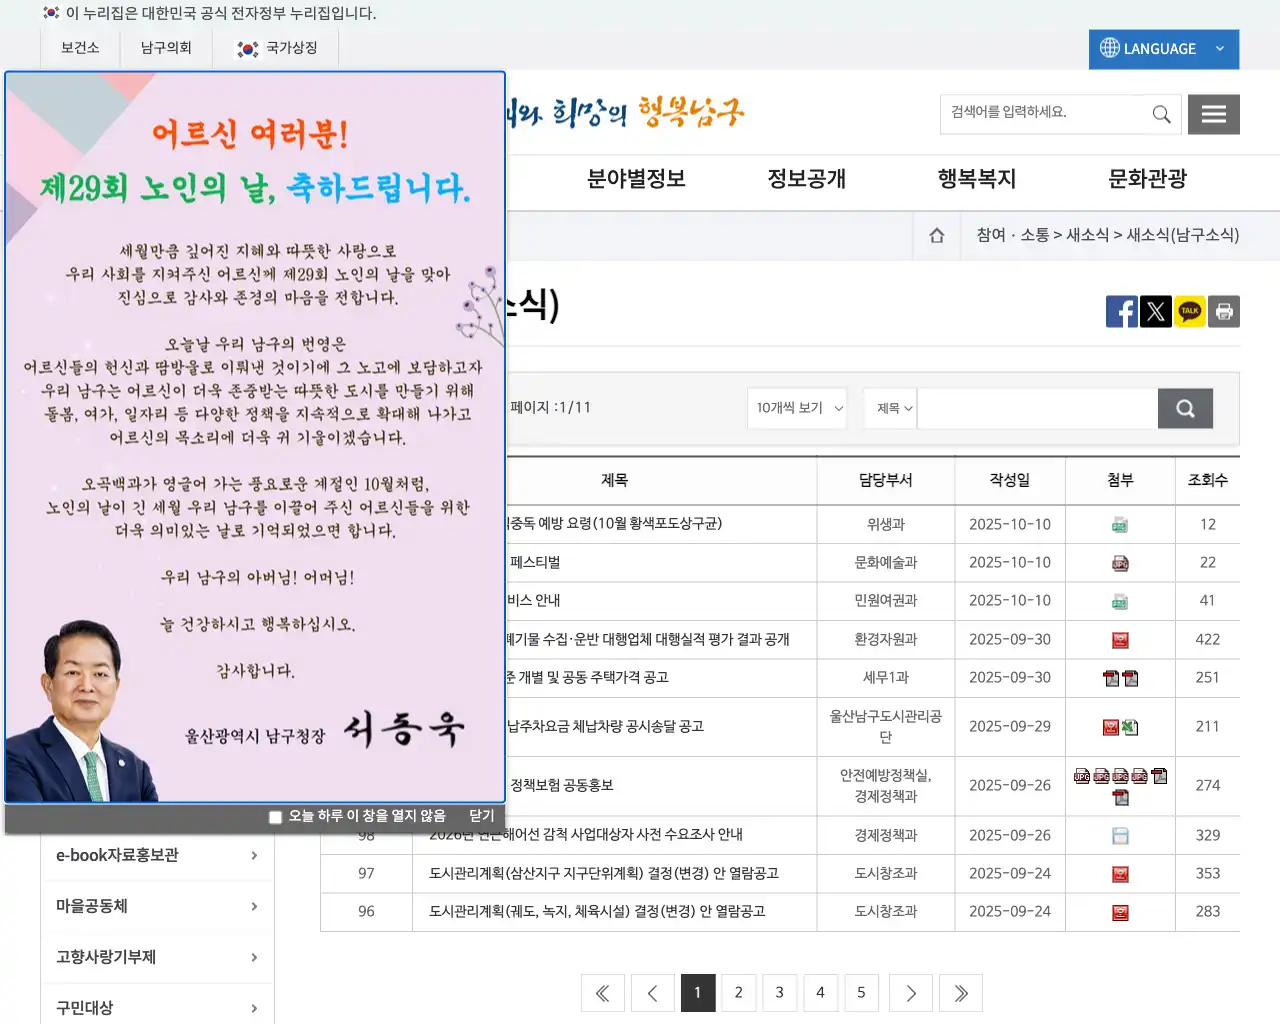Viewport: 1280px width, 1024px height.
Task: Open attachment icon in 위생과 row
Action: (1120, 525)
